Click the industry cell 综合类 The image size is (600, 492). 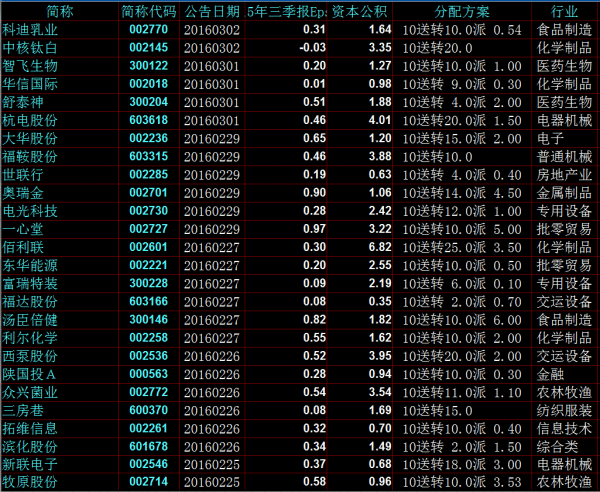point(558,446)
